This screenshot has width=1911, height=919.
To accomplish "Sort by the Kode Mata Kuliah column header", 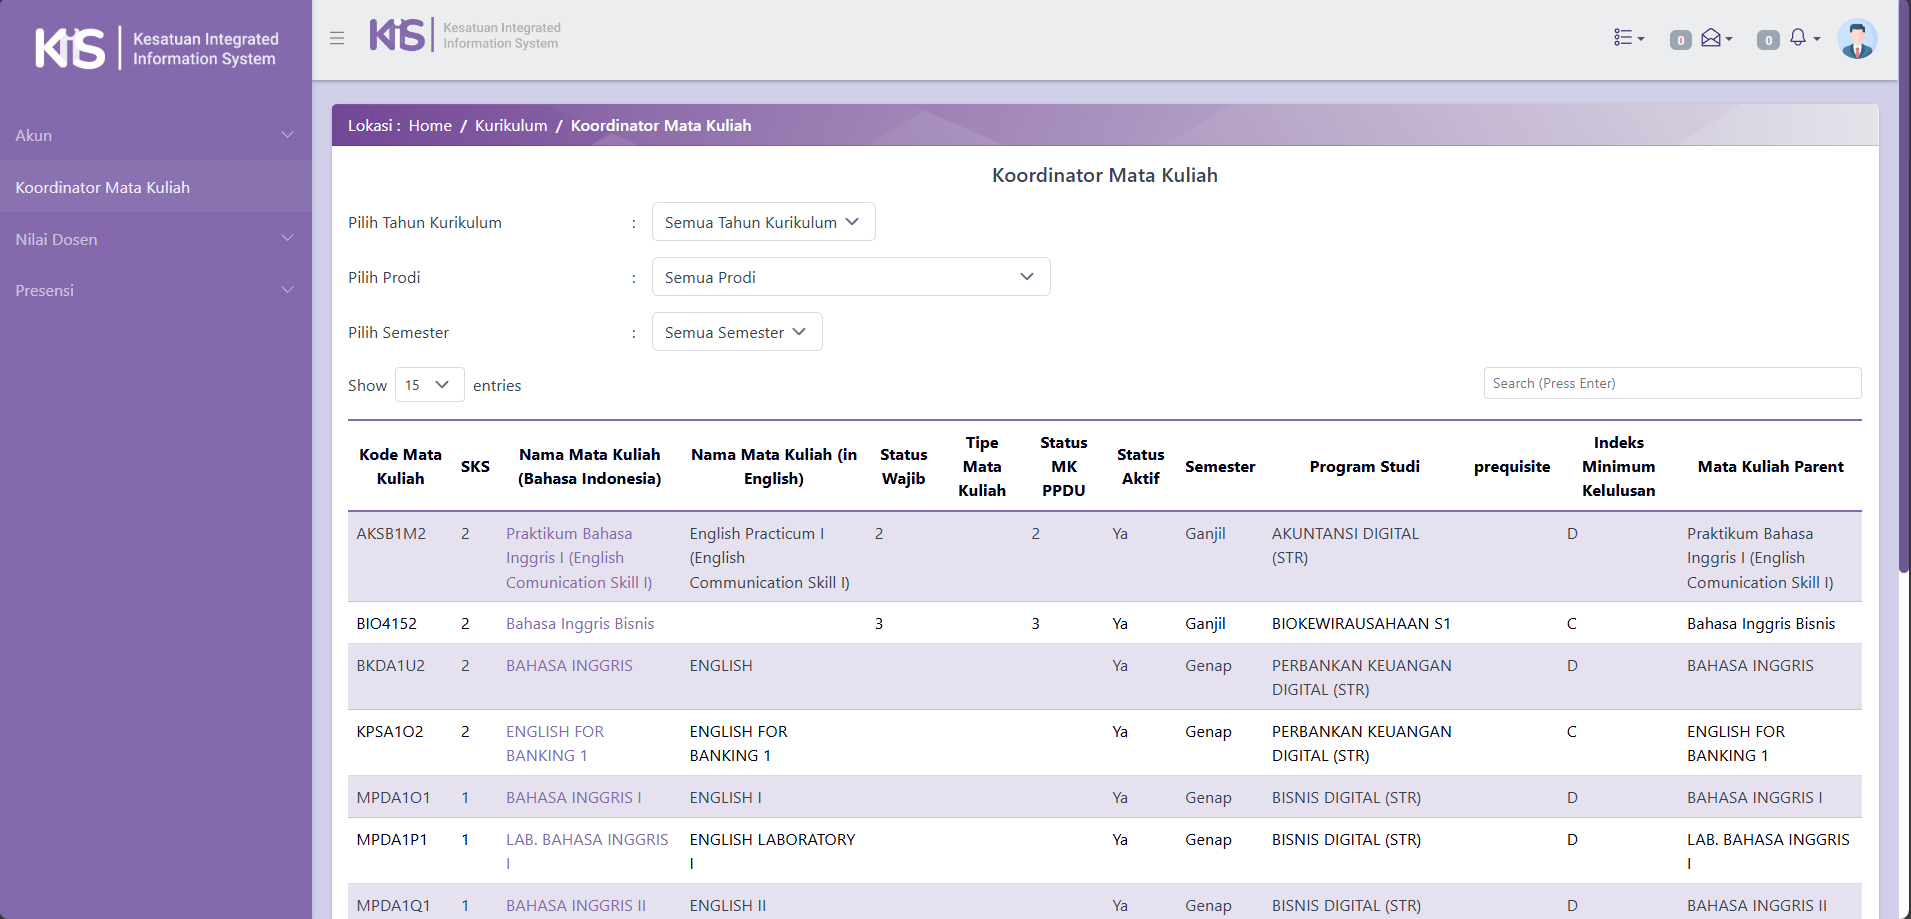I will point(400,466).
